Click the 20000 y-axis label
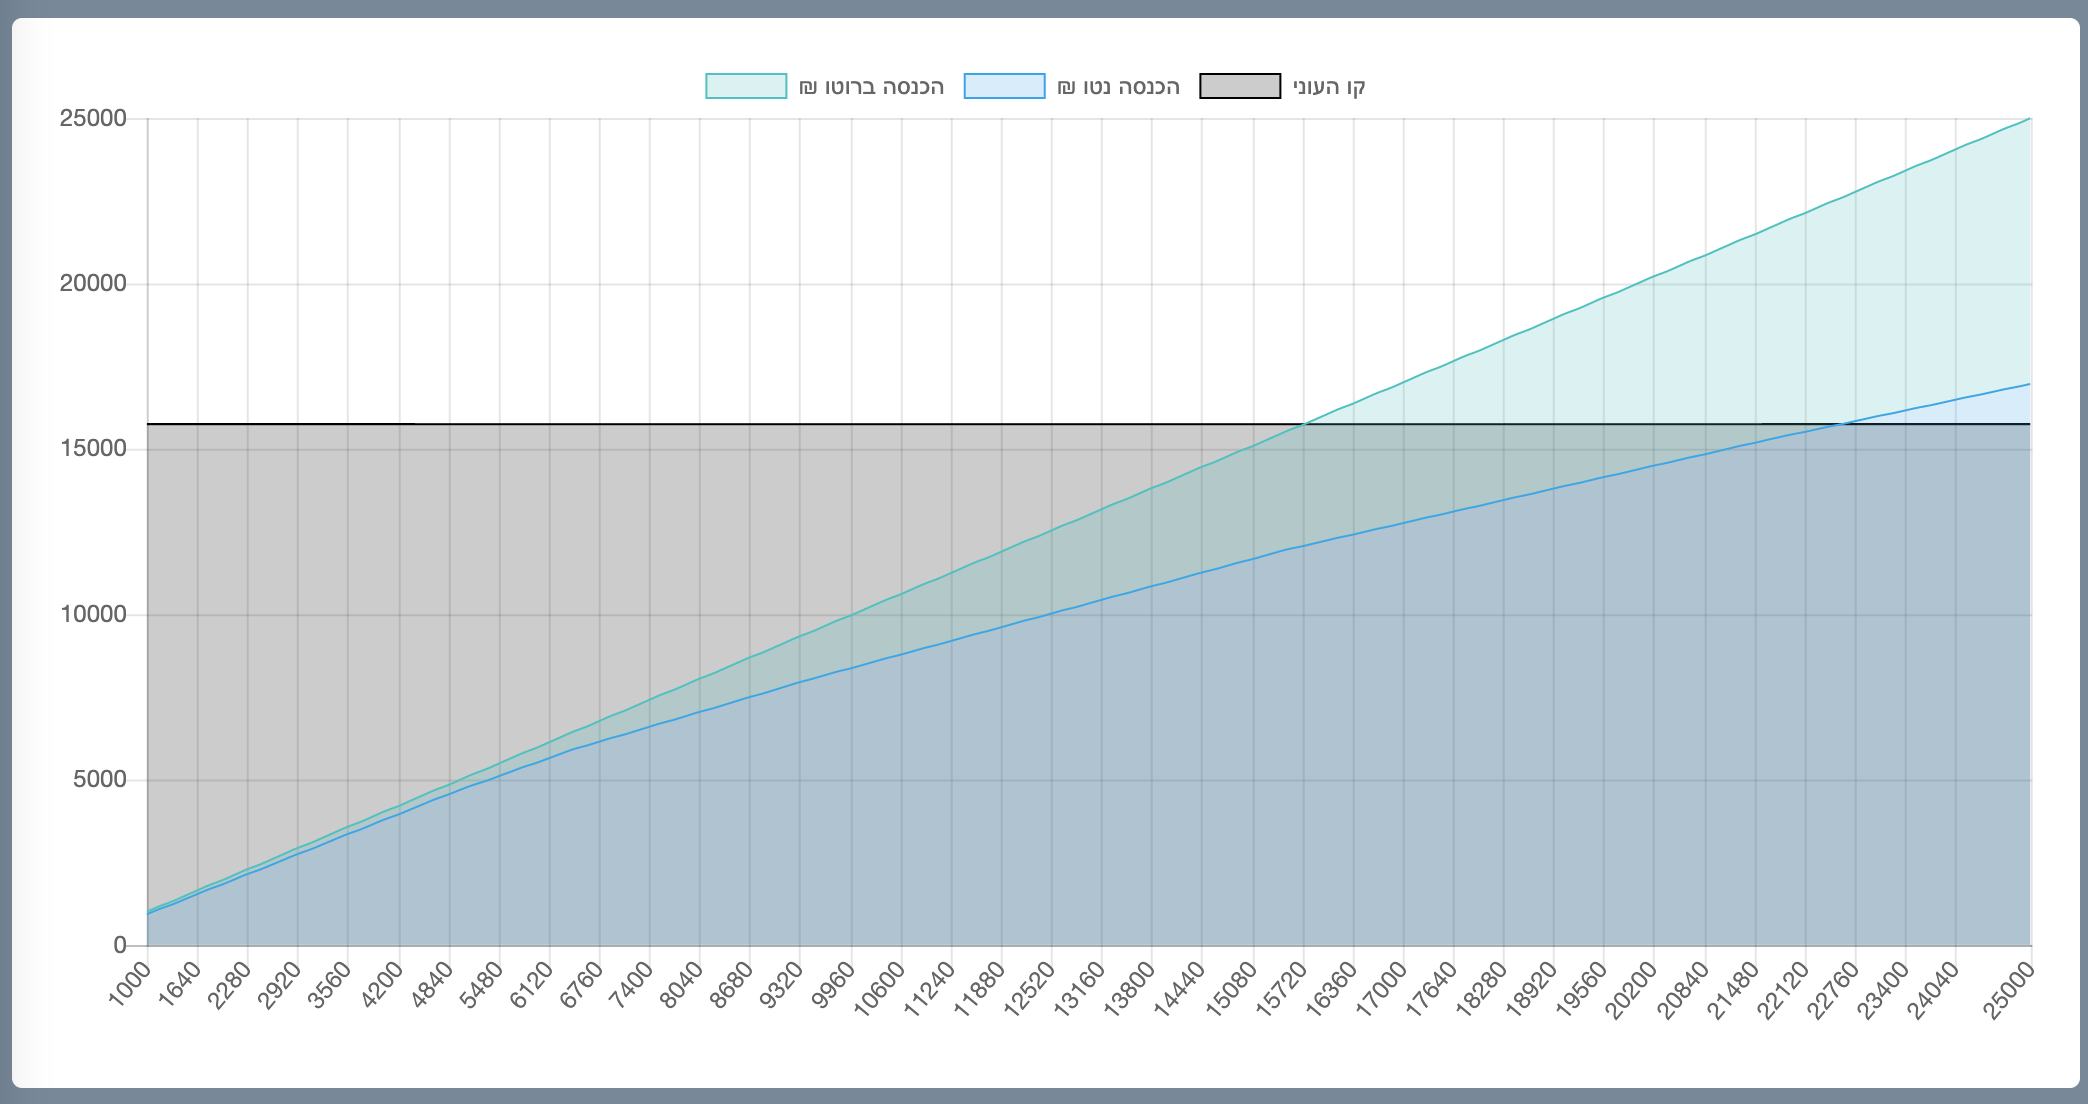 click(x=94, y=284)
